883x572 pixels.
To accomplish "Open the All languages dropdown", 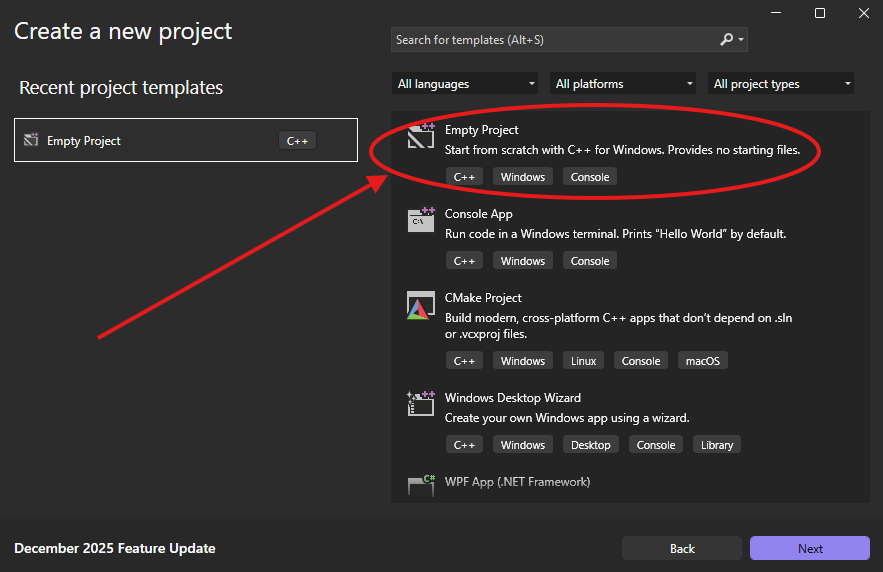I will tap(465, 83).
